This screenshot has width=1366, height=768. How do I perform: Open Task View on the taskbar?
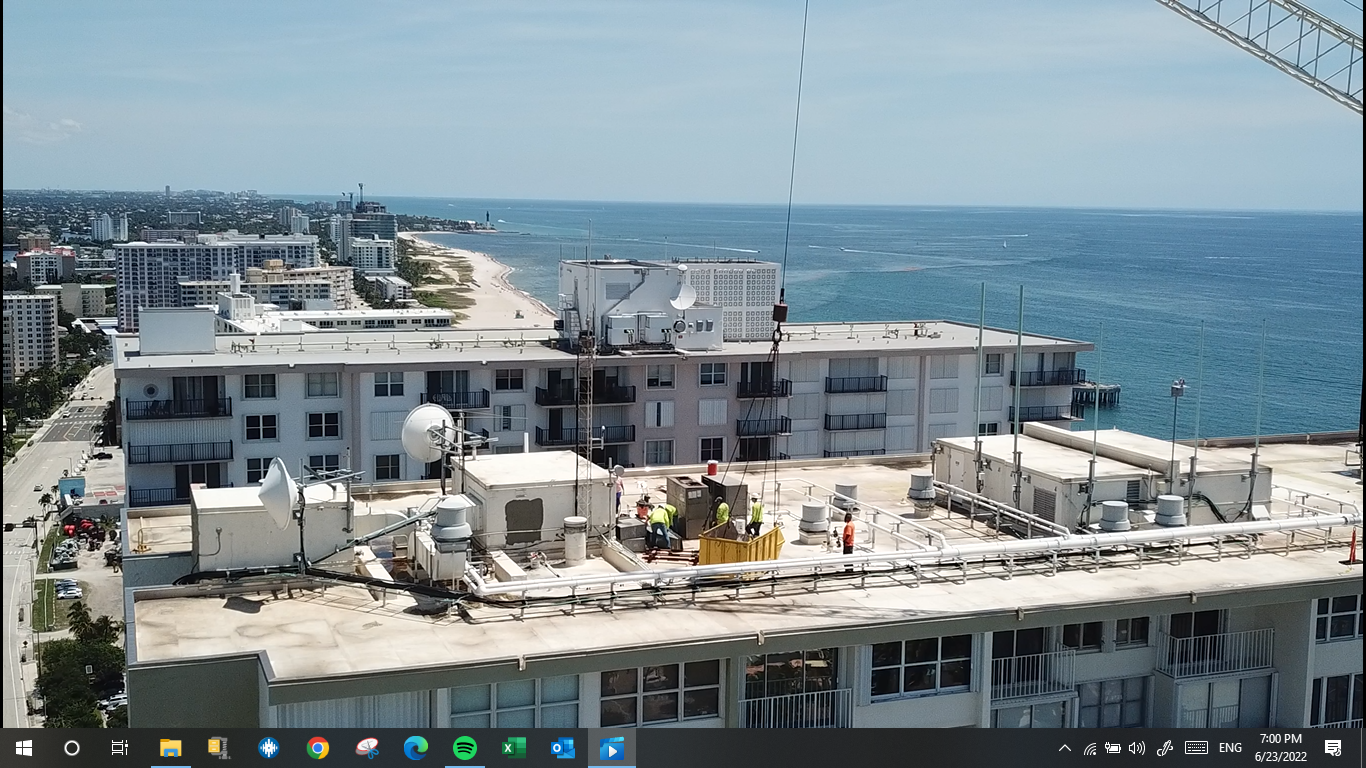click(x=120, y=748)
